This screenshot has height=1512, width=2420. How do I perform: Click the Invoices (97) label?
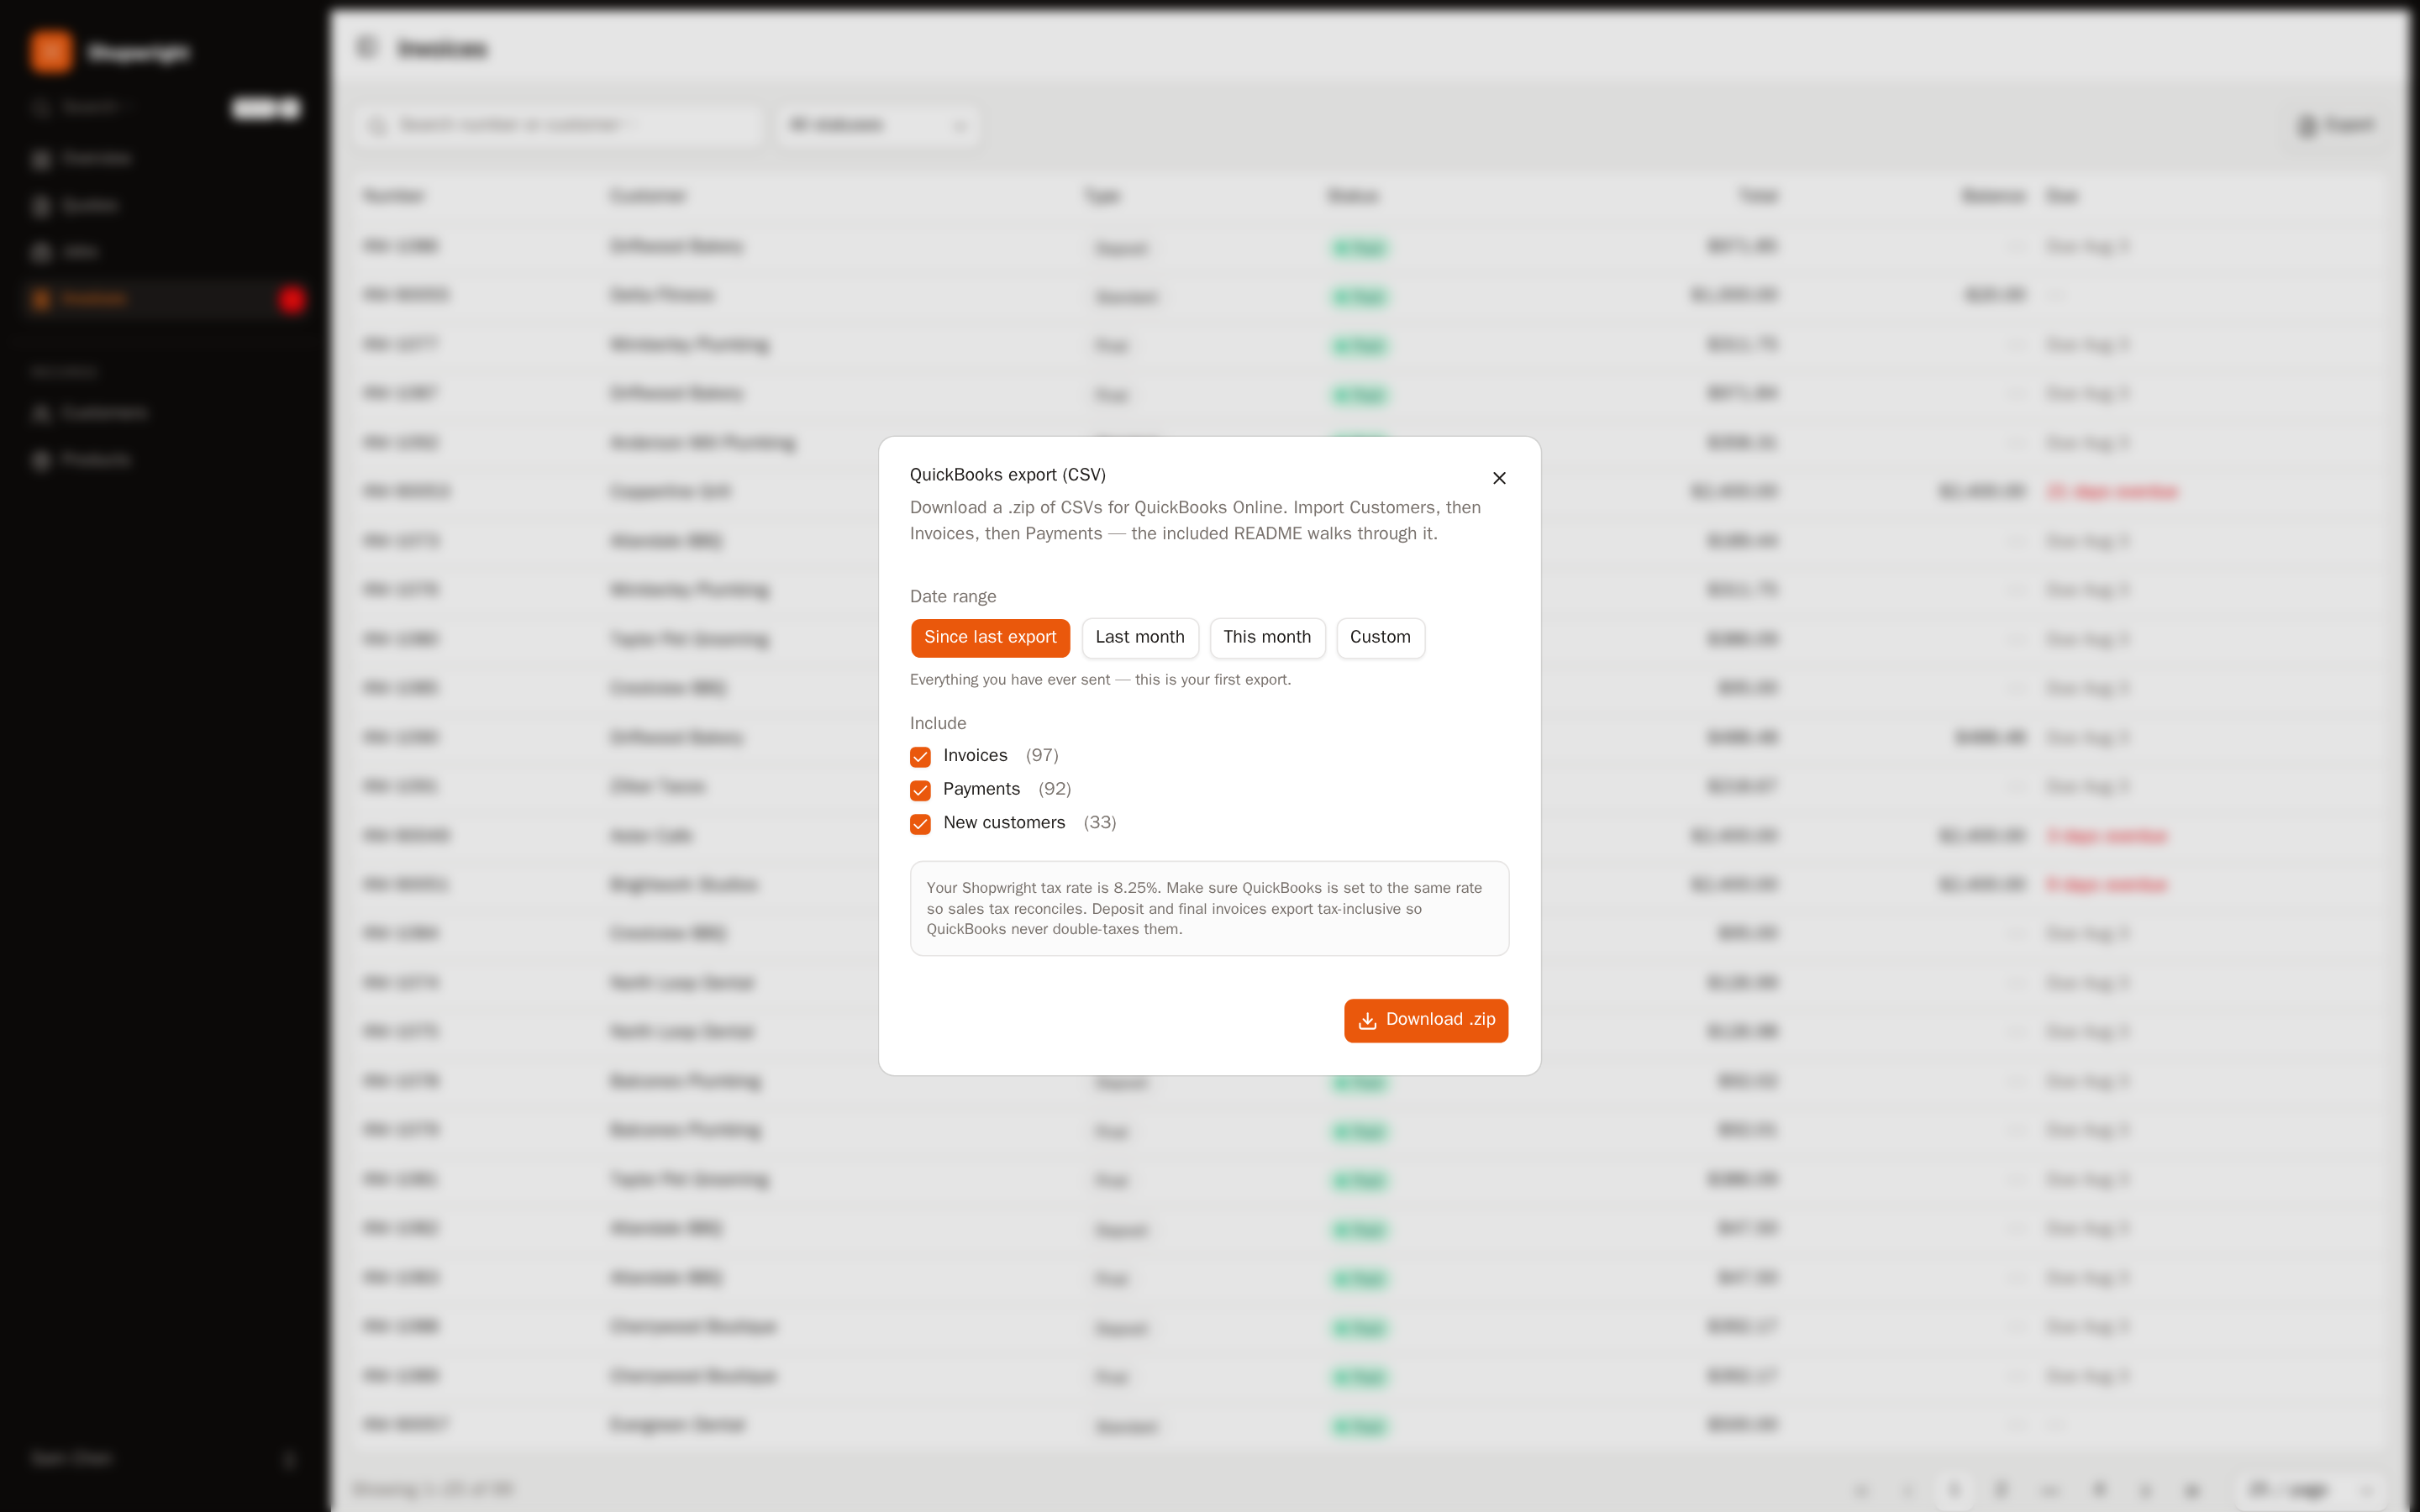coord(1000,756)
